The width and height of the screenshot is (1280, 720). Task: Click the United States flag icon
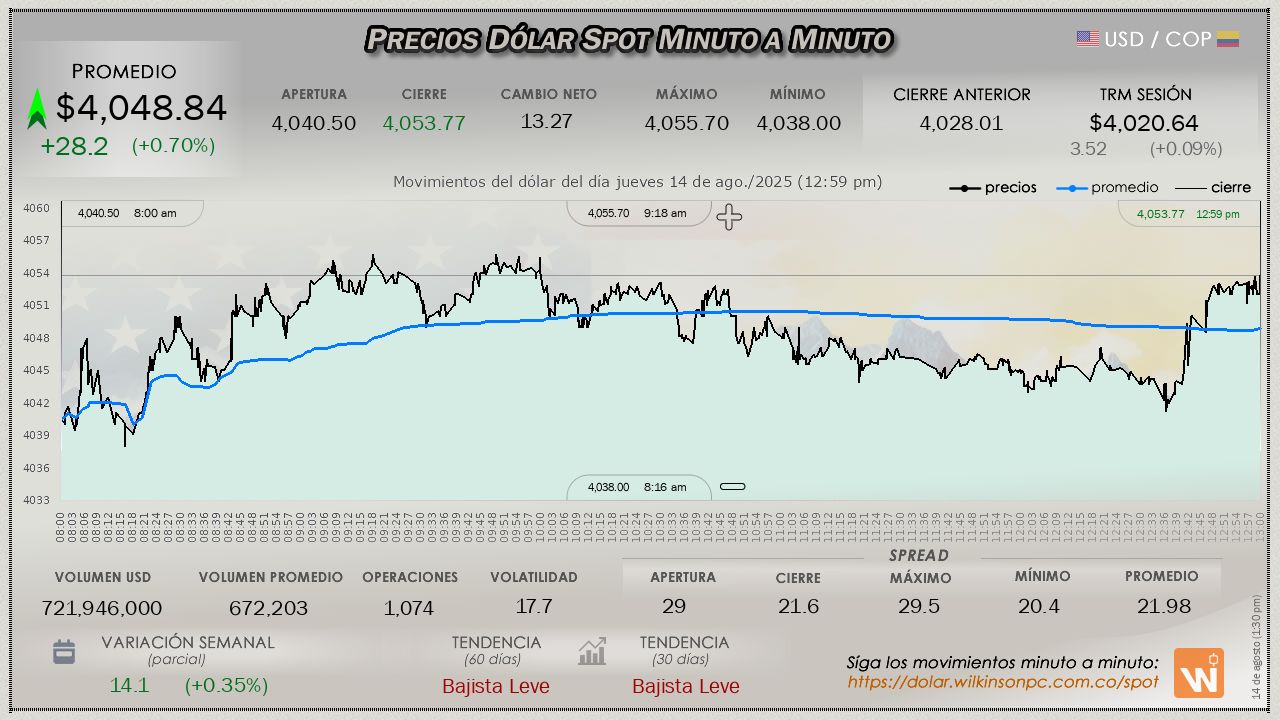point(1088,39)
